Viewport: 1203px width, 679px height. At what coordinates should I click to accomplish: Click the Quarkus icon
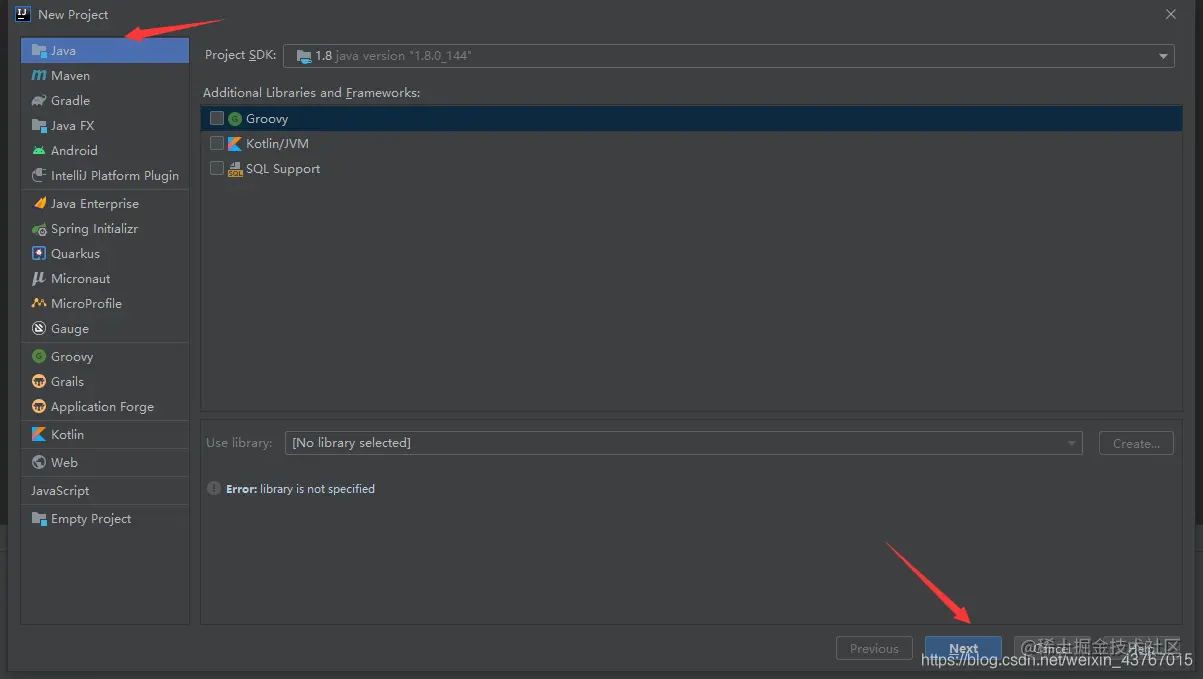coord(39,253)
